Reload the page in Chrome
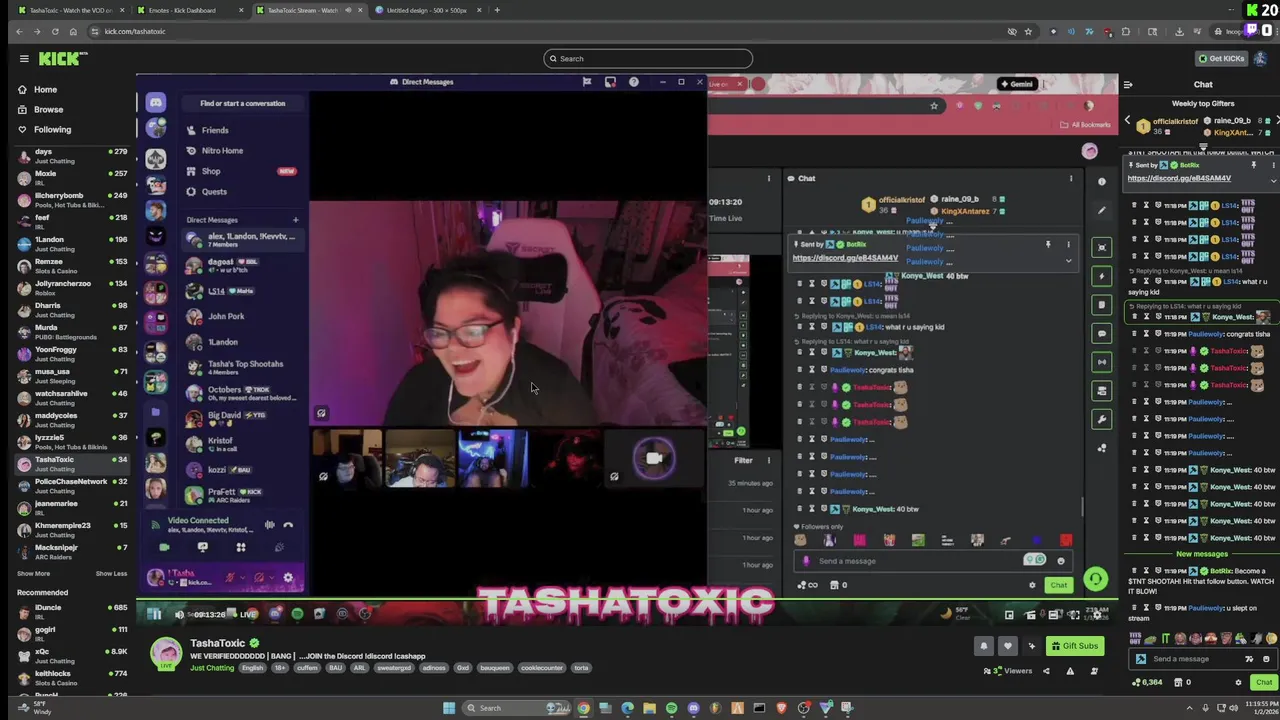This screenshot has height=720, width=1280. 54,31
